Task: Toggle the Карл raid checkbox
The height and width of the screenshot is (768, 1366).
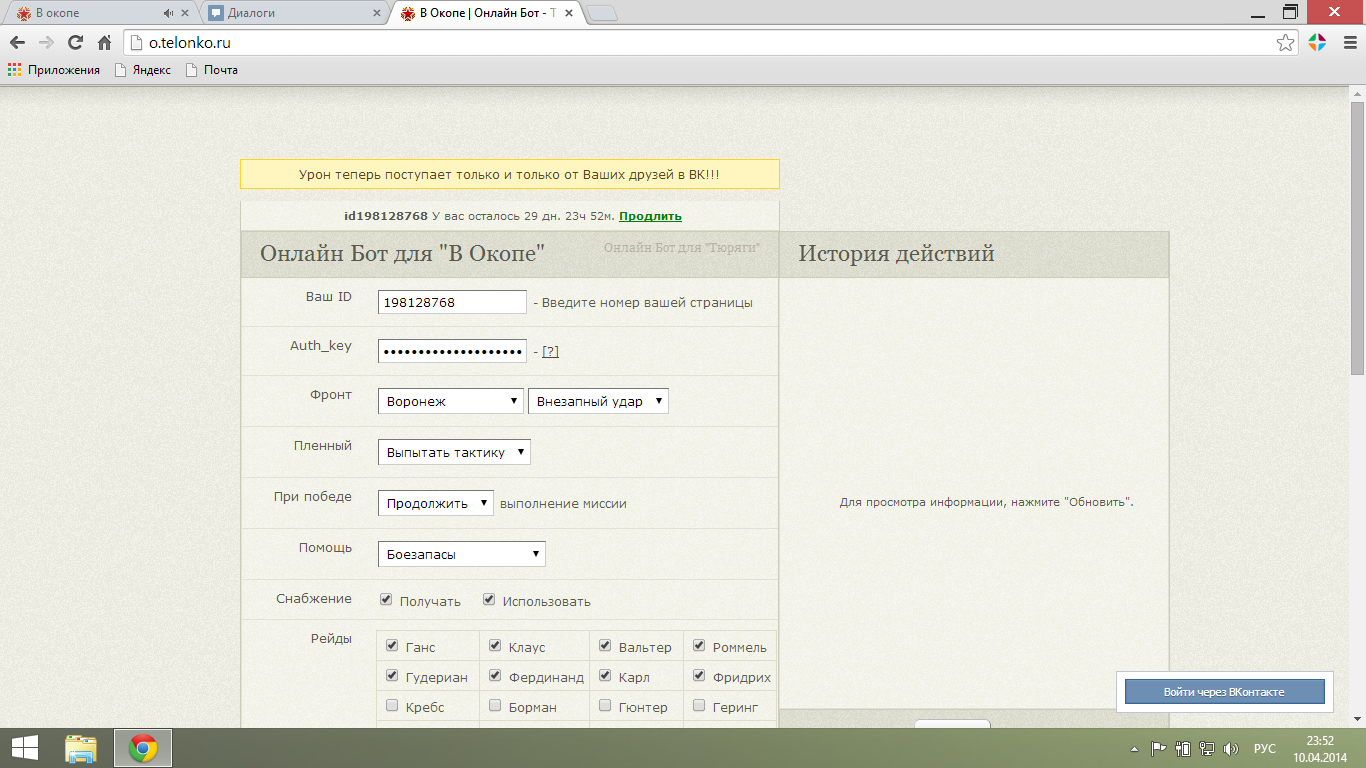Action: click(605, 676)
